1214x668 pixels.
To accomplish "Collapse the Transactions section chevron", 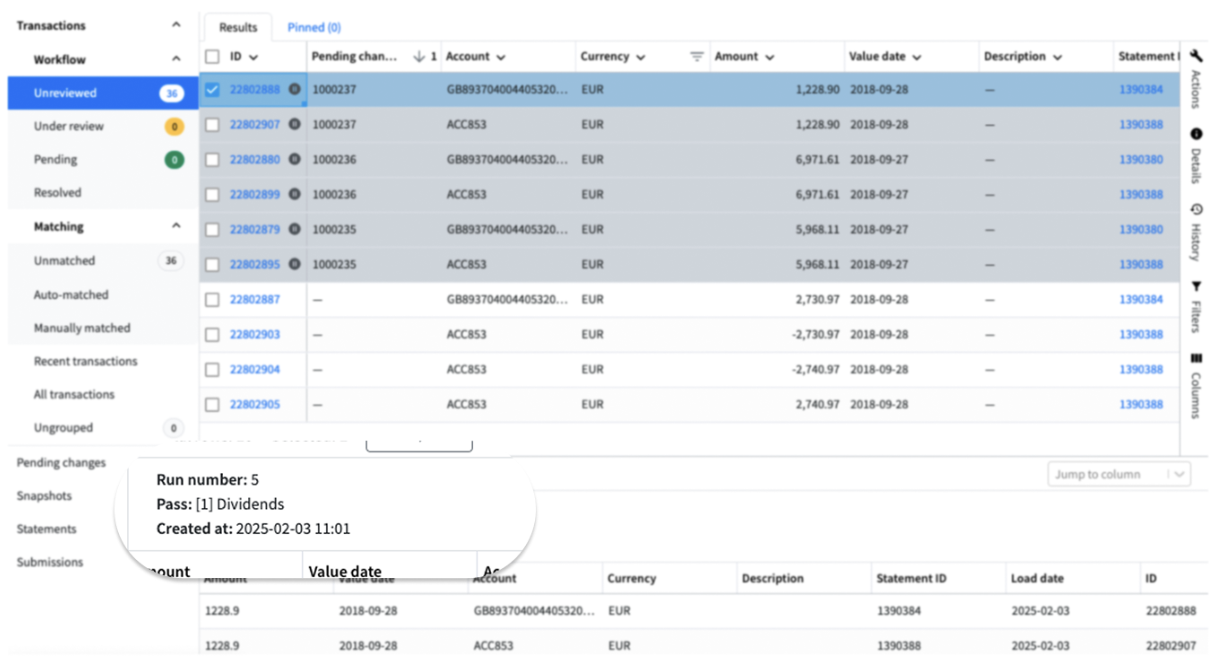I will [x=177, y=25].
